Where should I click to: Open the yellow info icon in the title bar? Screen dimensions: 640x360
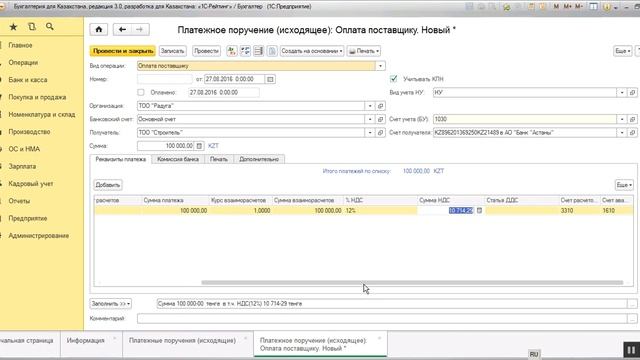click(606, 7)
